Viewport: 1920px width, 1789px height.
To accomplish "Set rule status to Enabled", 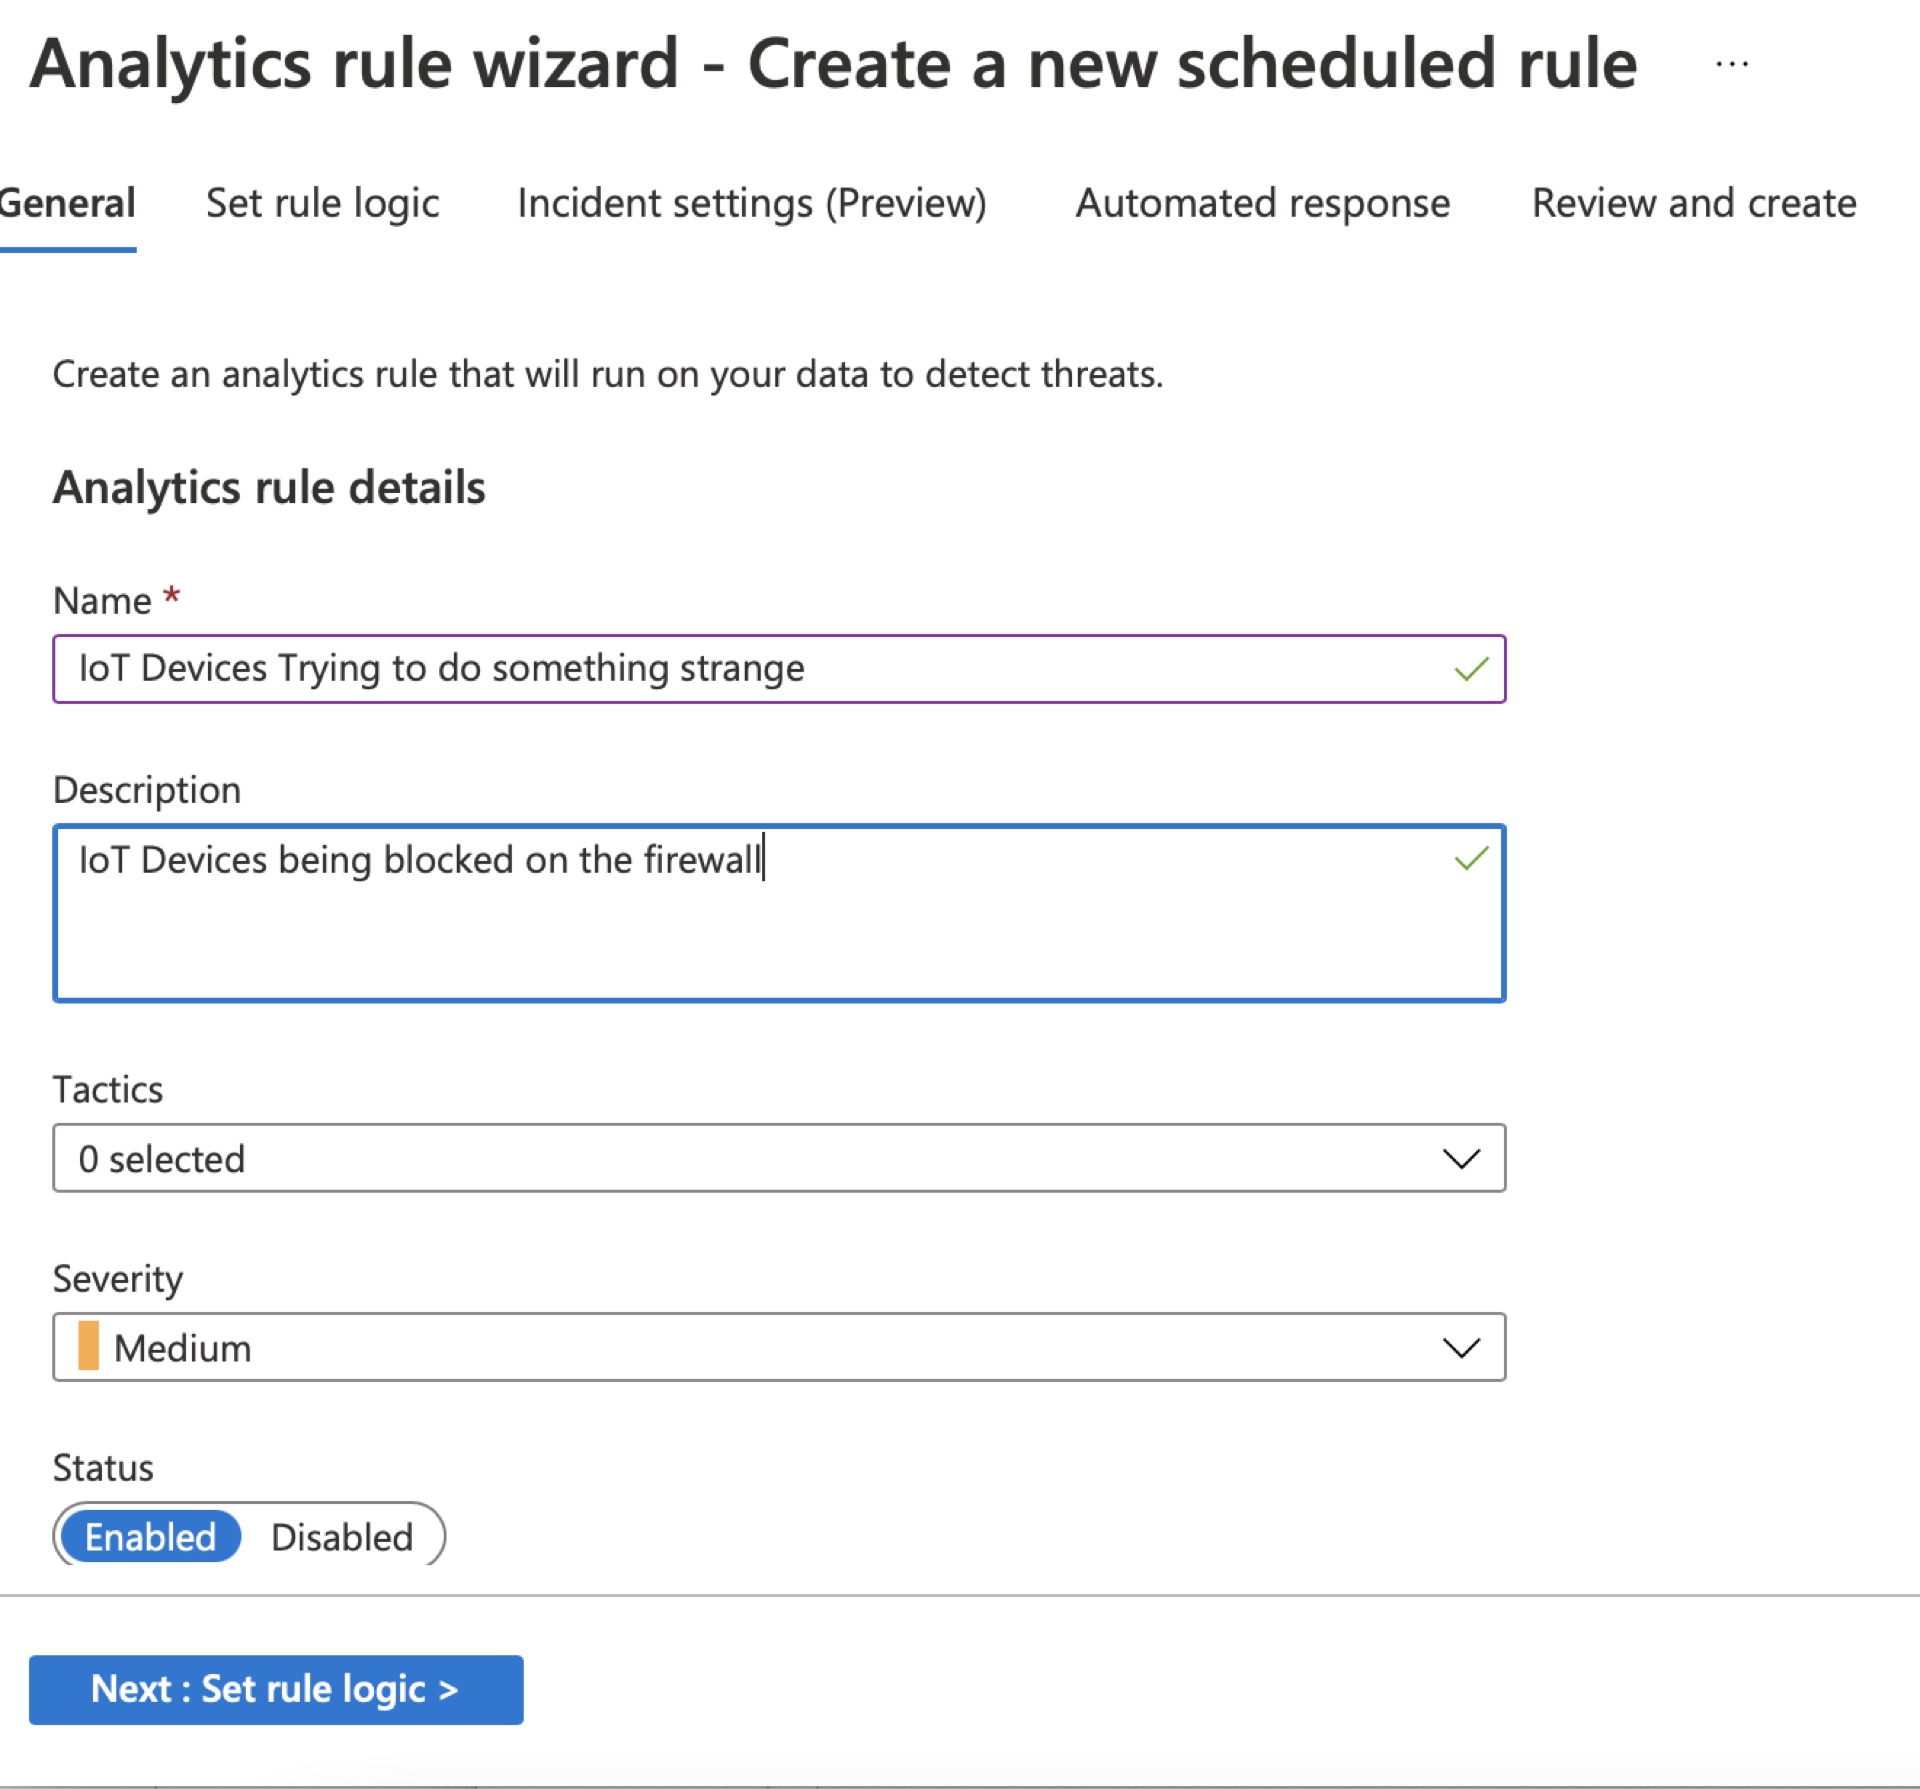I will pos(151,1537).
